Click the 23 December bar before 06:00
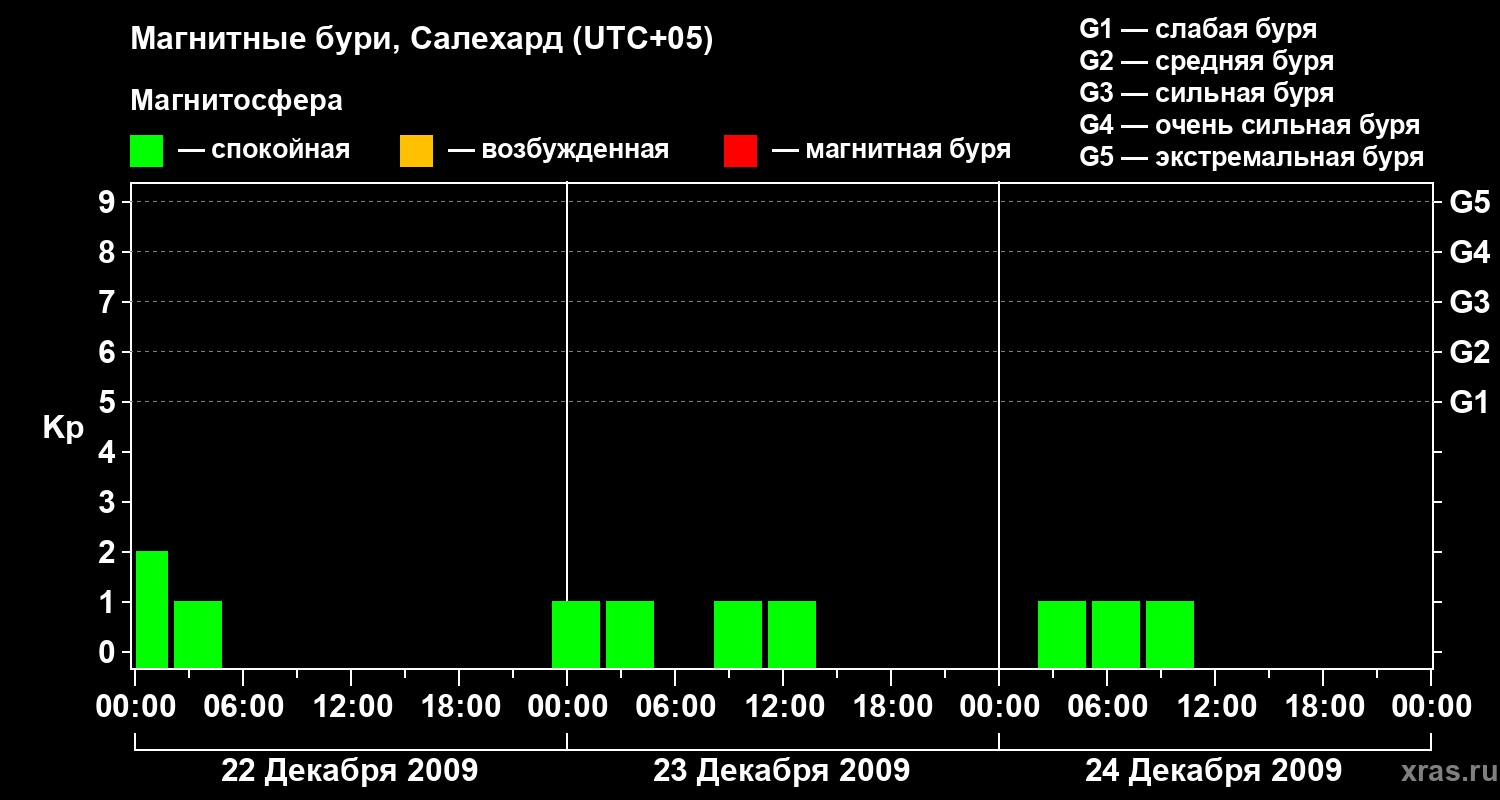 (x=630, y=634)
